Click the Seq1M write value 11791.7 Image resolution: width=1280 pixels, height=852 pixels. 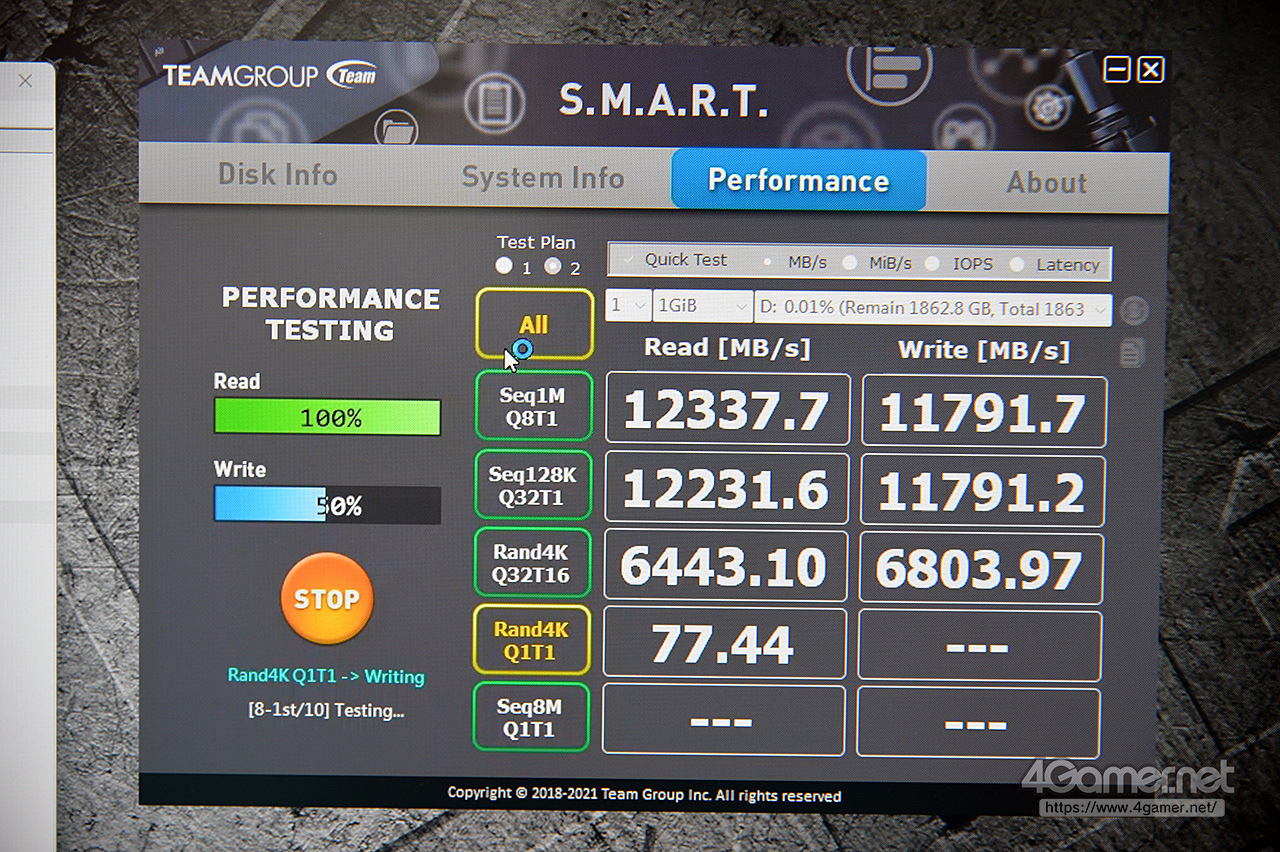984,412
